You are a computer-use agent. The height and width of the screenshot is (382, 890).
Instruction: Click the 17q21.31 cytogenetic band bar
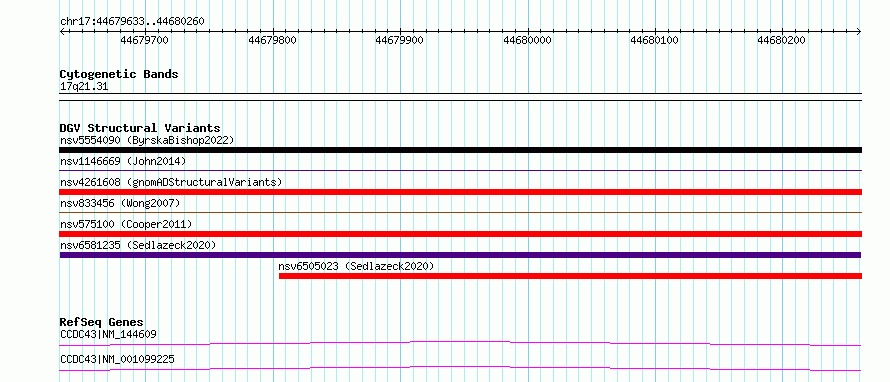click(x=460, y=97)
